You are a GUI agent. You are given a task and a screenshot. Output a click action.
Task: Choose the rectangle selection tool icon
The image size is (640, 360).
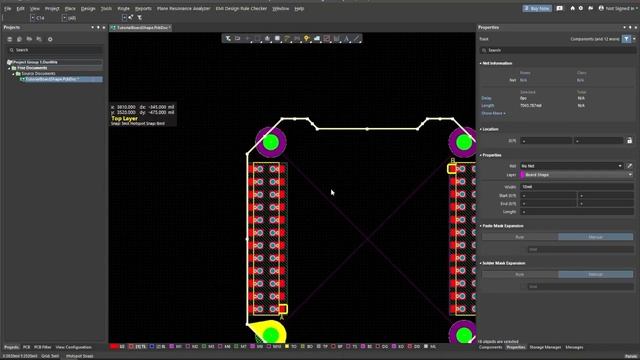click(x=258, y=38)
